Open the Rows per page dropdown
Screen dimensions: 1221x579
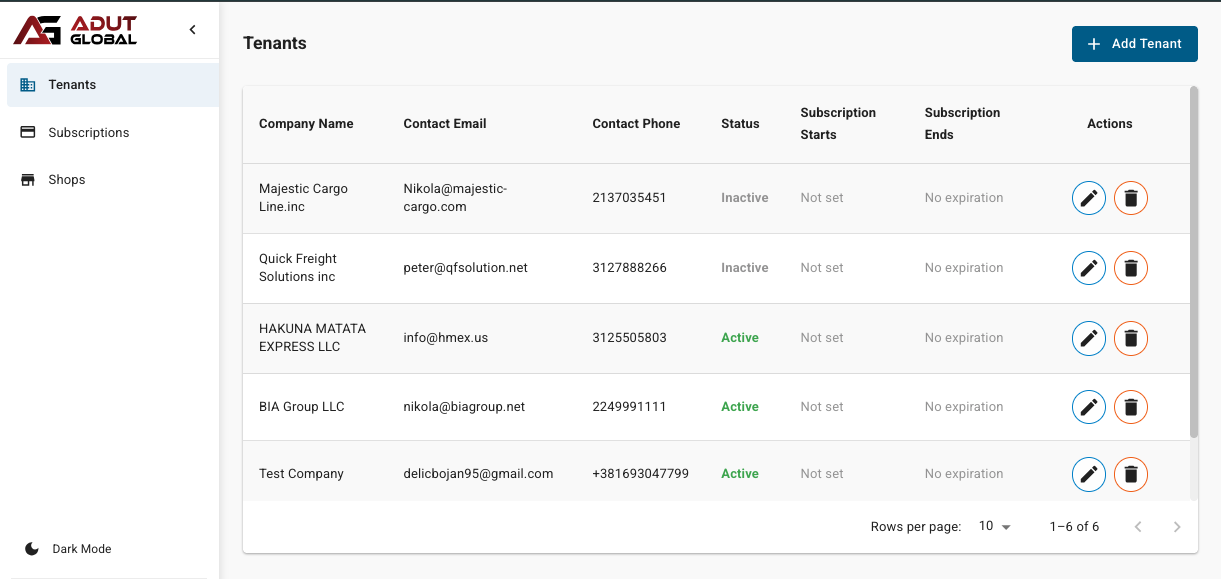(x=994, y=526)
